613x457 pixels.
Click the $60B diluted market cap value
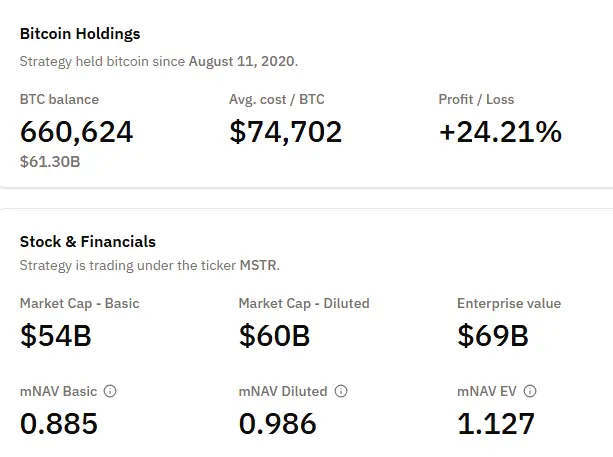(275, 336)
